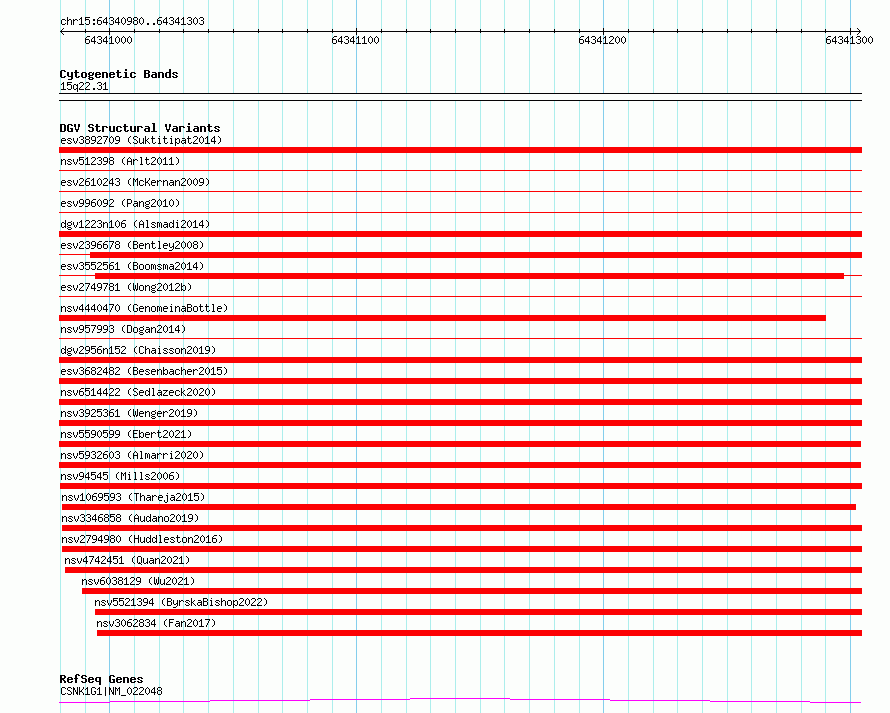Click nsv5521394 (ByrskaBishop2022) label

(x=181, y=602)
